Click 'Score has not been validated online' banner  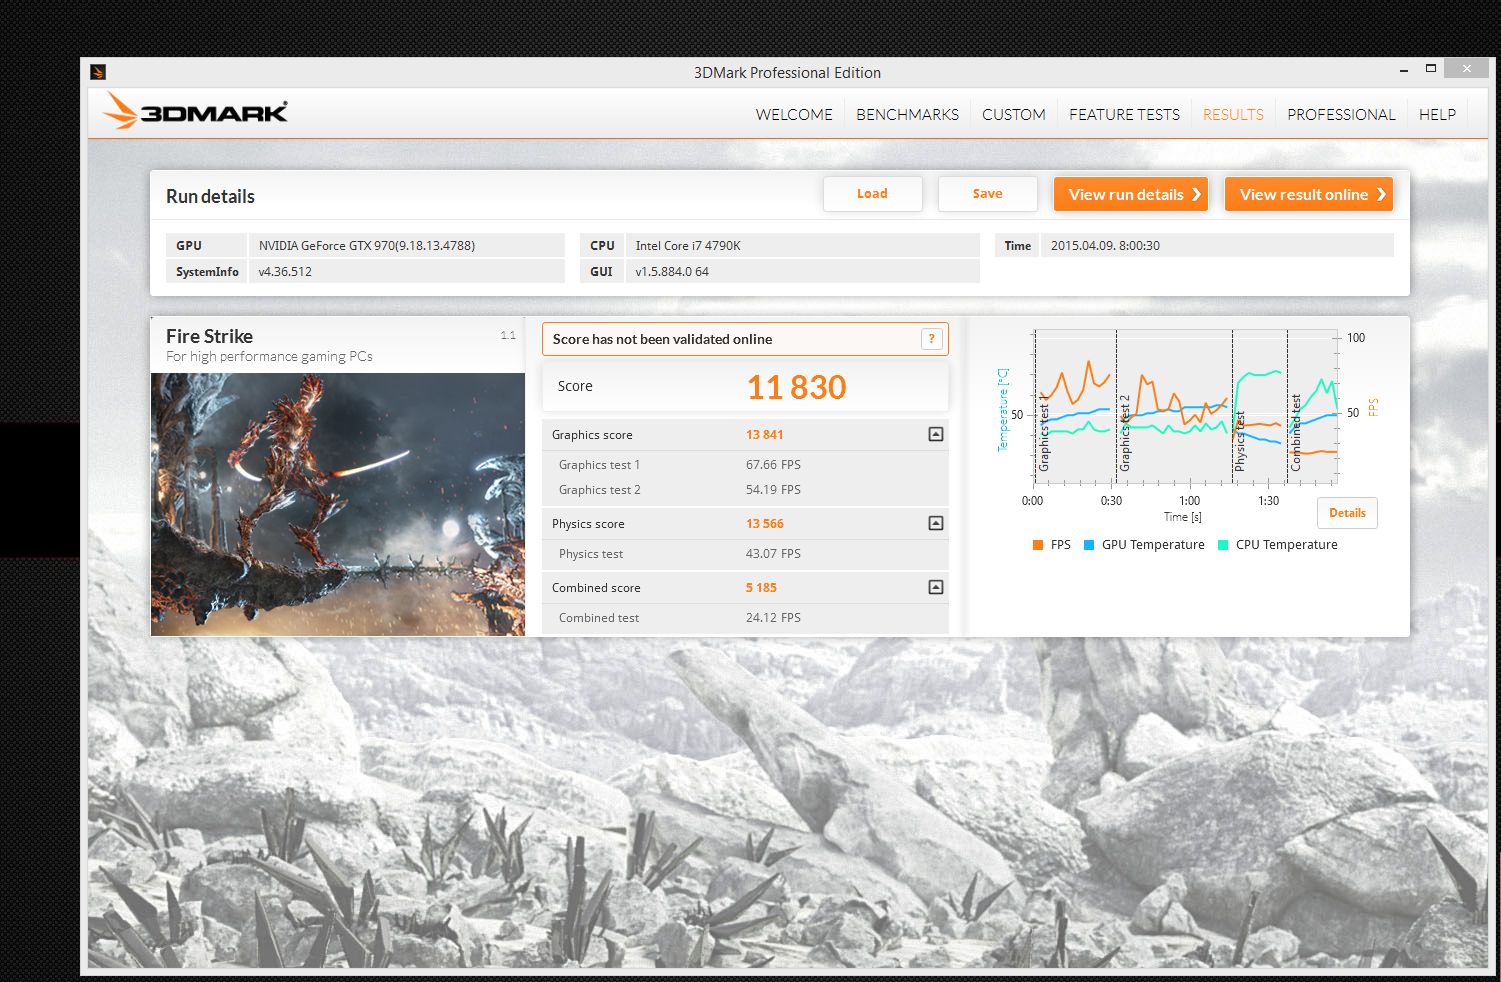coord(745,339)
